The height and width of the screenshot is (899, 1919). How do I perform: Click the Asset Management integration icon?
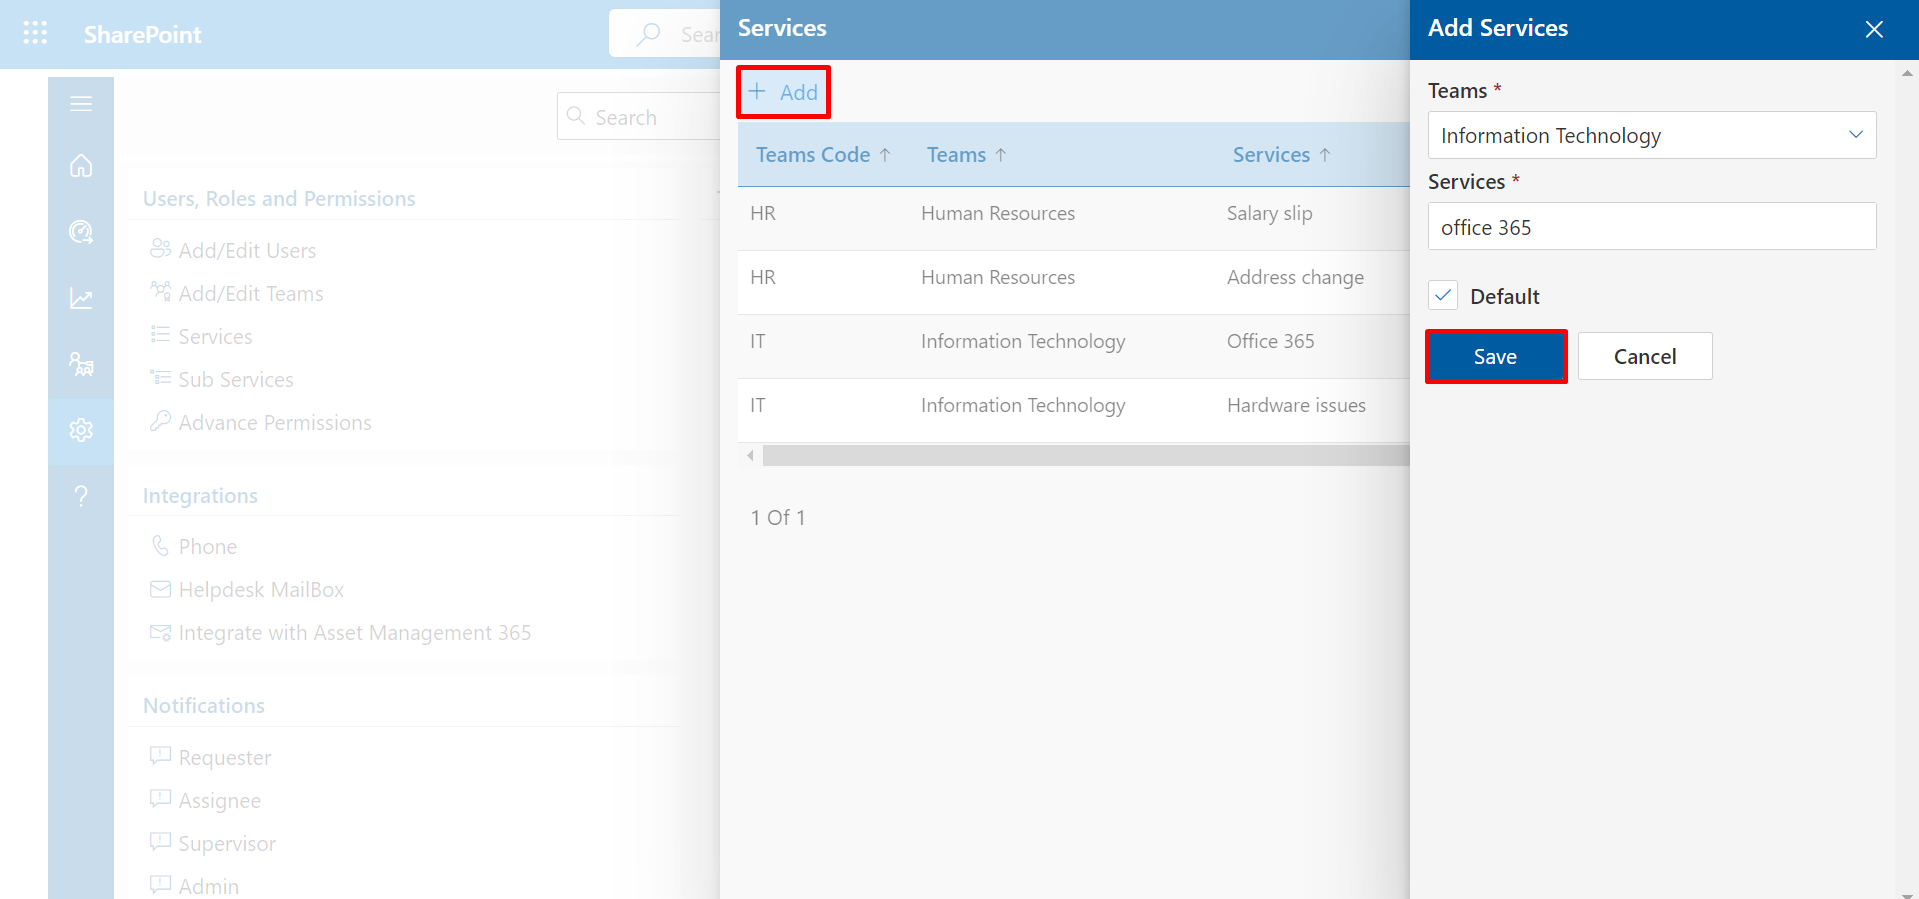(x=160, y=632)
